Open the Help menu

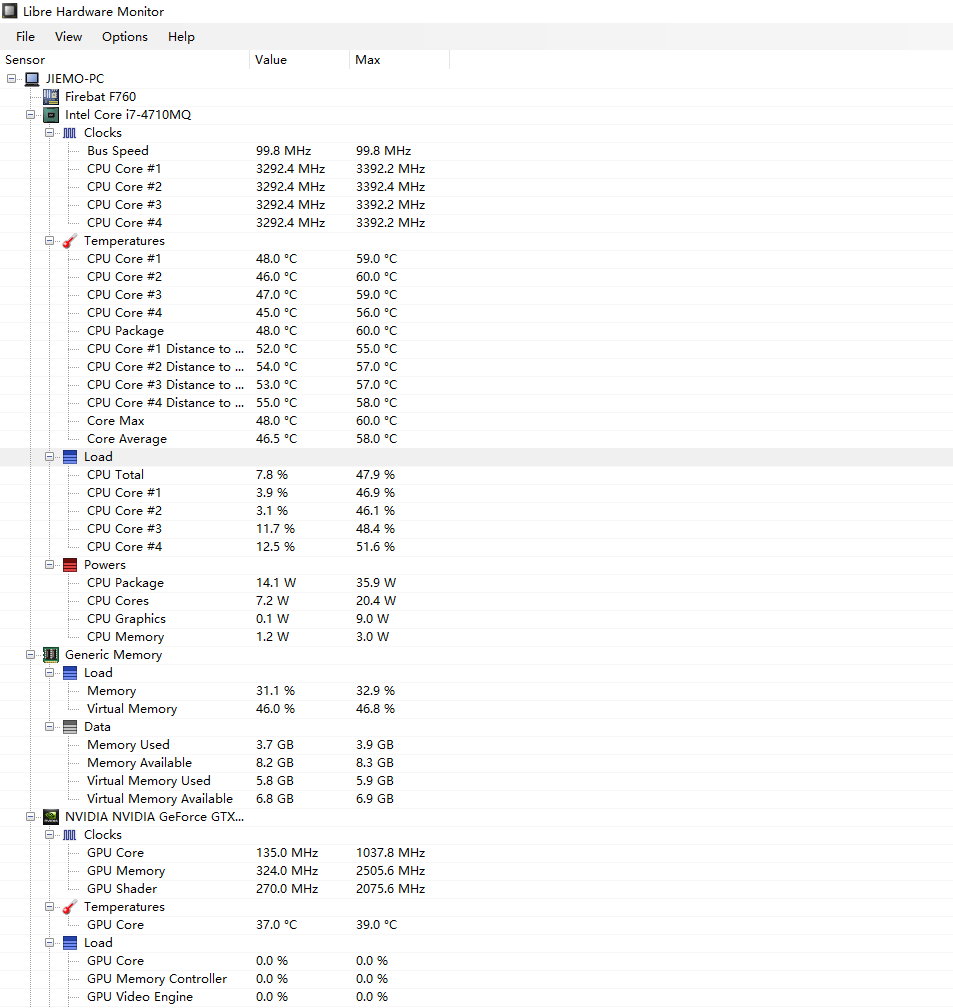click(181, 37)
